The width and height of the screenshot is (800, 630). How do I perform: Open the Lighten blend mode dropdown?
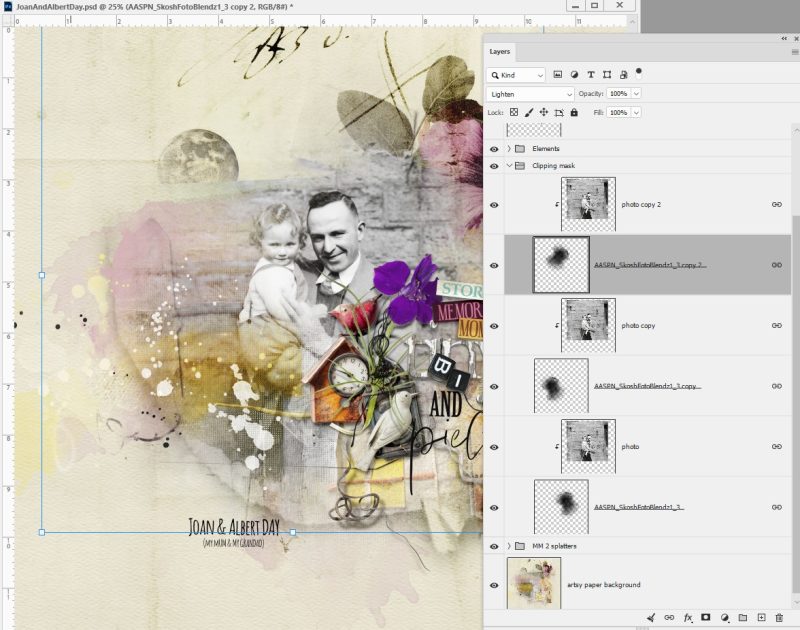[530, 94]
